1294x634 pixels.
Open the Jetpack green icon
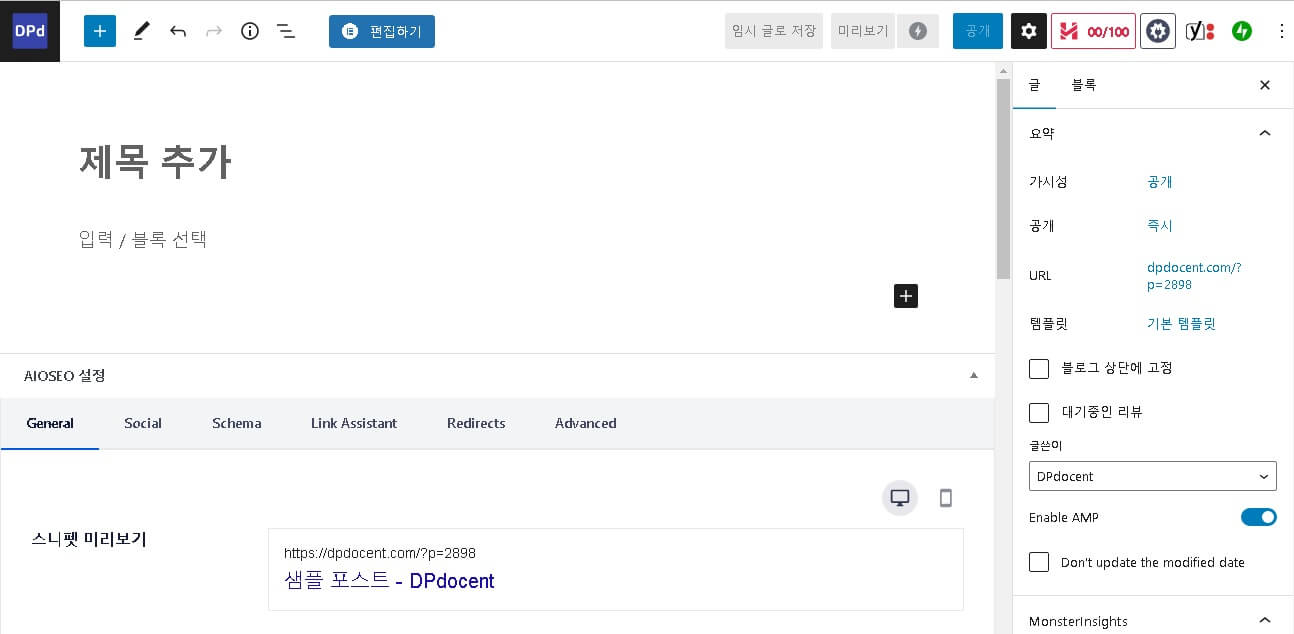pos(1242,31)
